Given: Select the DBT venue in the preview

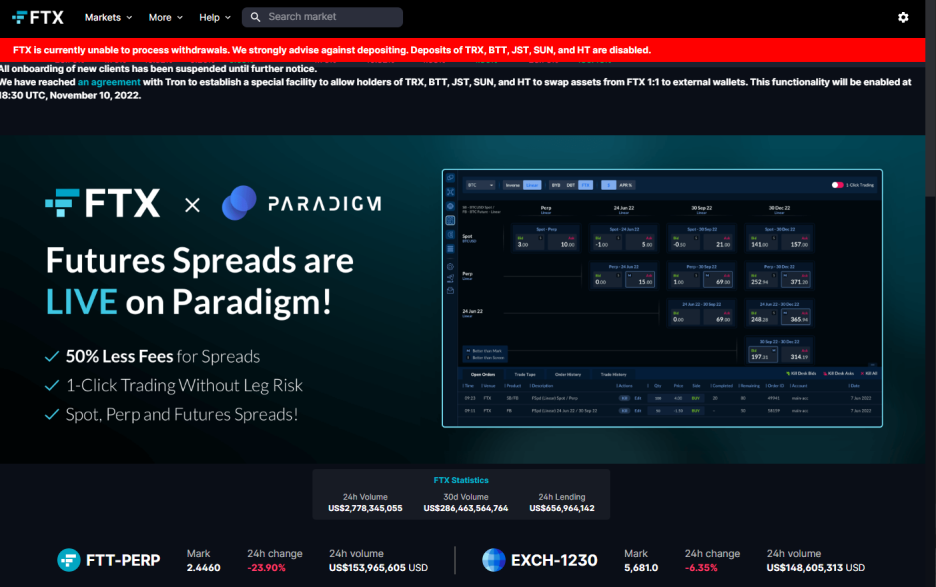Looking at the screenshot, I should click(571, 185).
